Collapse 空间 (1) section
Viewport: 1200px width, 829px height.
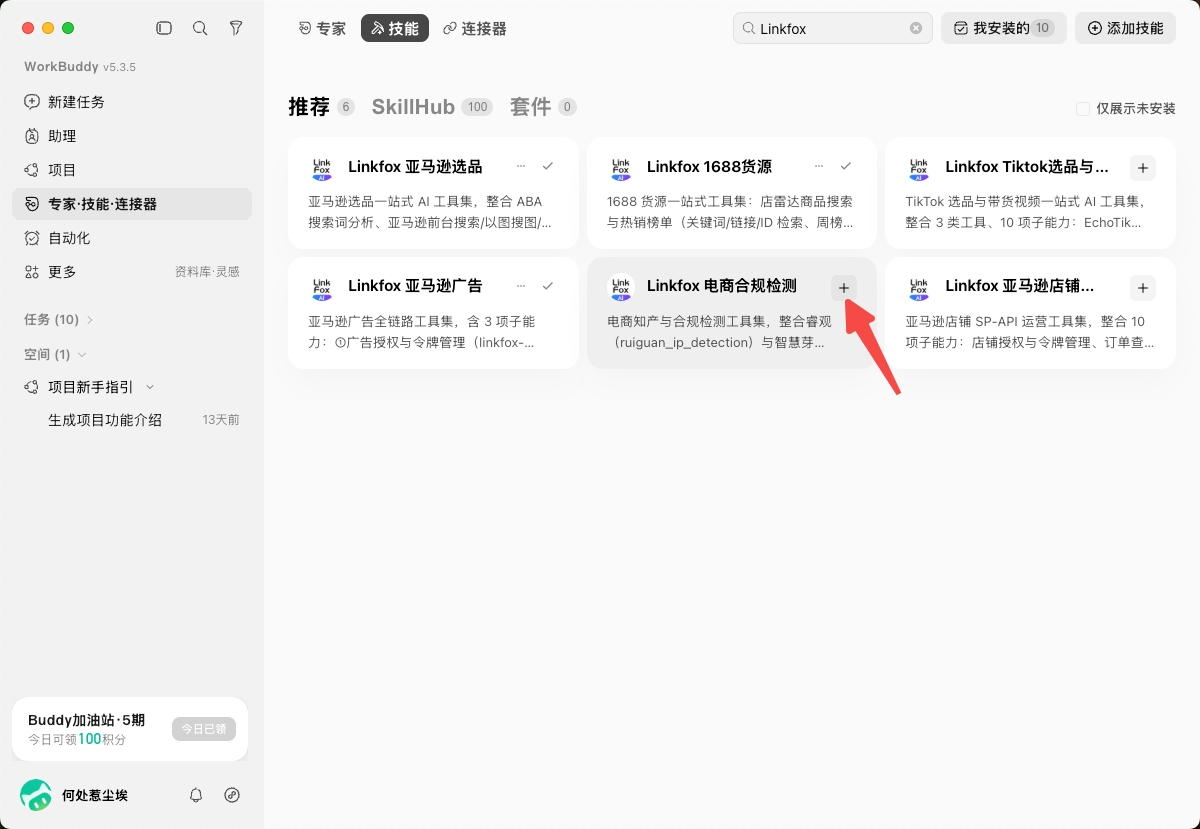pyautogui.click(x=55, y=354)
